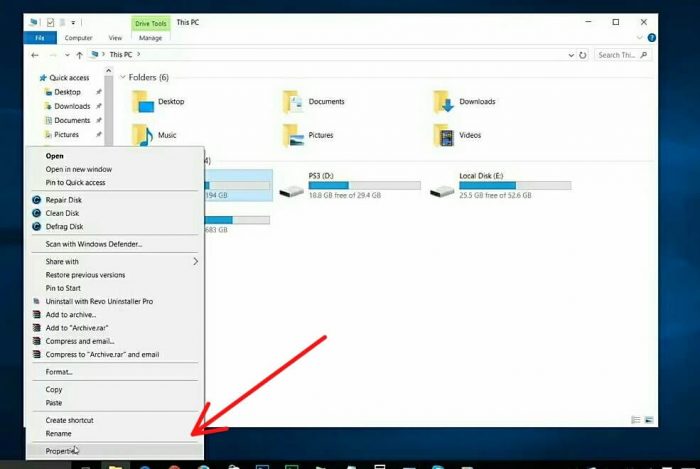Click the search magnifier icon
Screen dimensions: 700x469
pyautogui.click(x=643, y=55)
